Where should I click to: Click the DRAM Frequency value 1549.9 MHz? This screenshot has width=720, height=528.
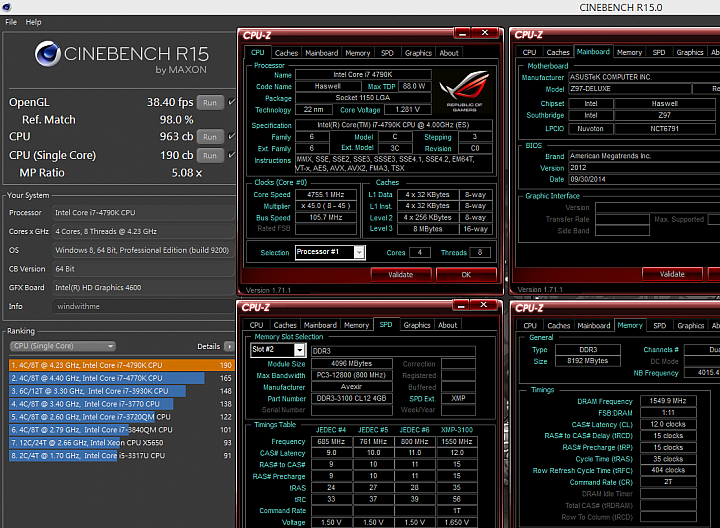click(x=668, y=401)
